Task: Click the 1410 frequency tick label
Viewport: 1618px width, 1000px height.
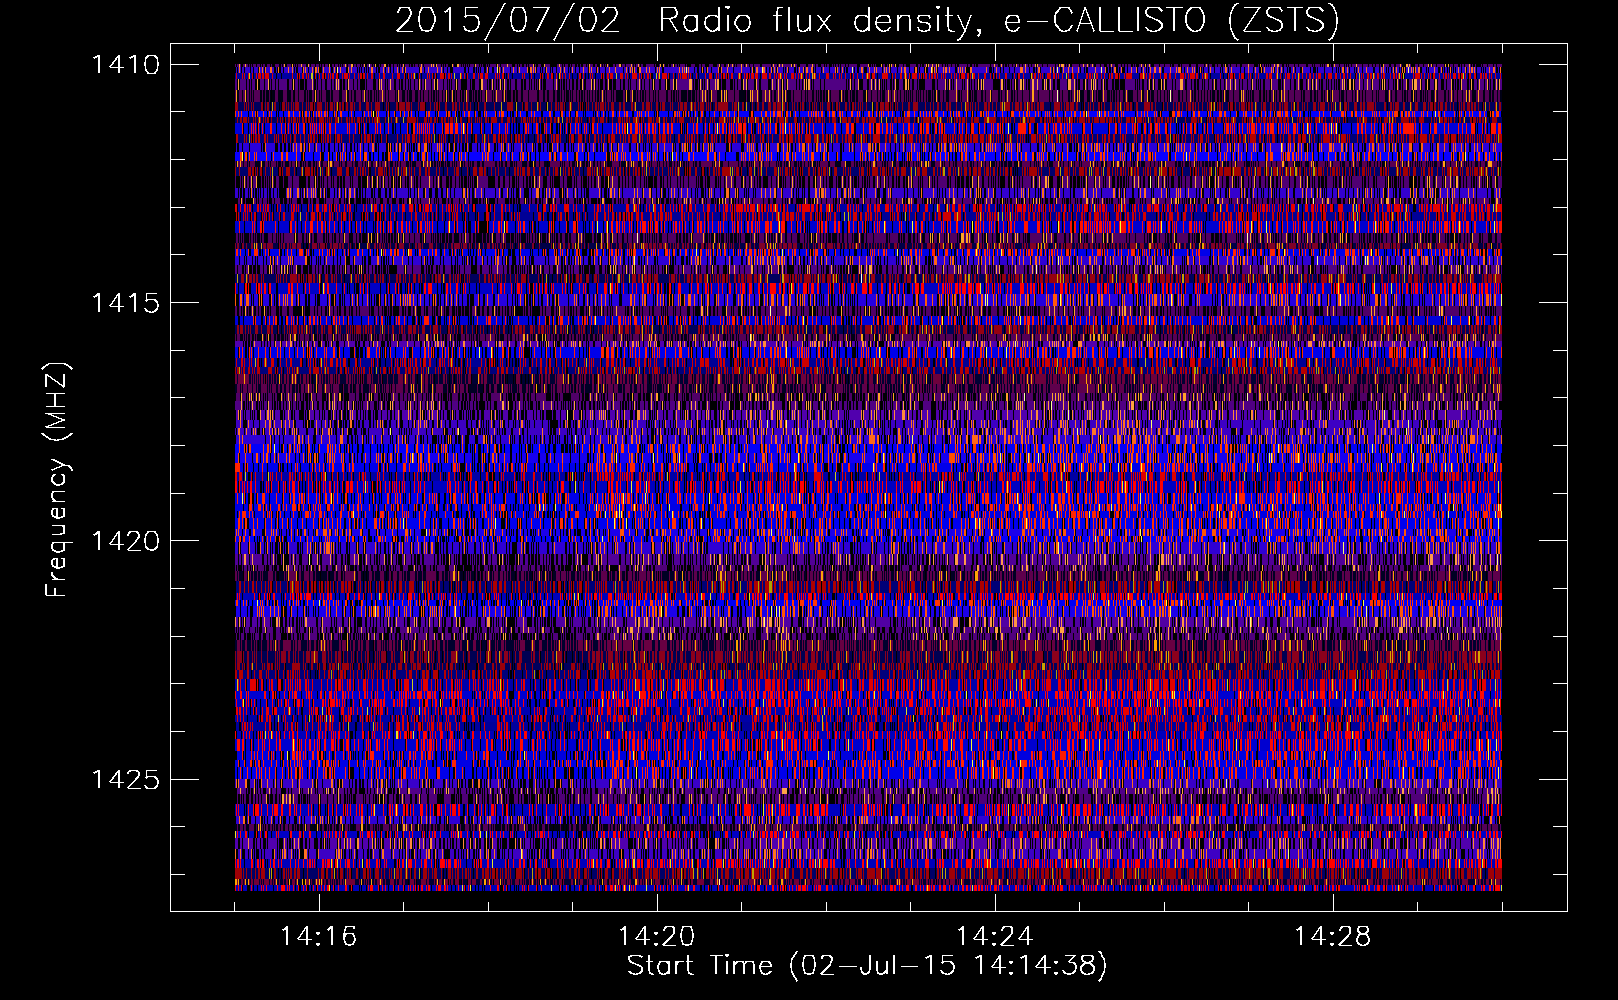Action: [125, 65]
